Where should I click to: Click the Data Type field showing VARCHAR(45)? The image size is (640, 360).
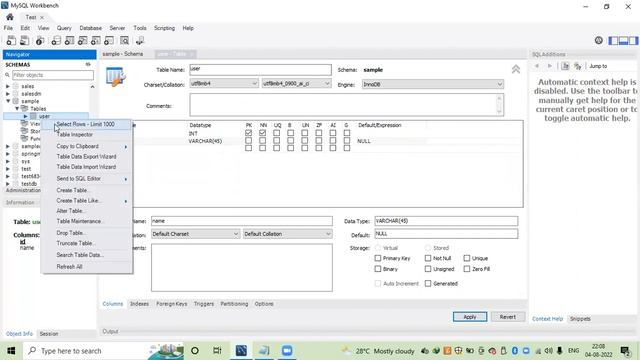(446, 221)
